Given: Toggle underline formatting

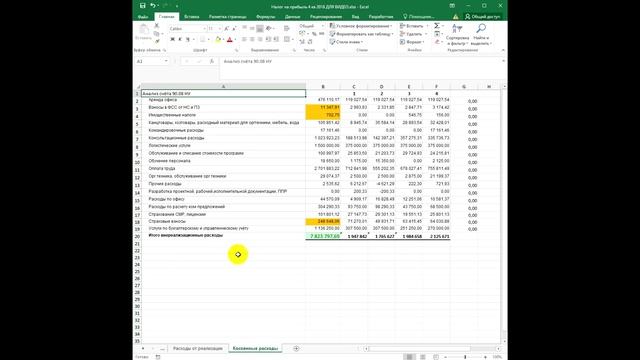Looking at the screenshot, I should (188, 40).
